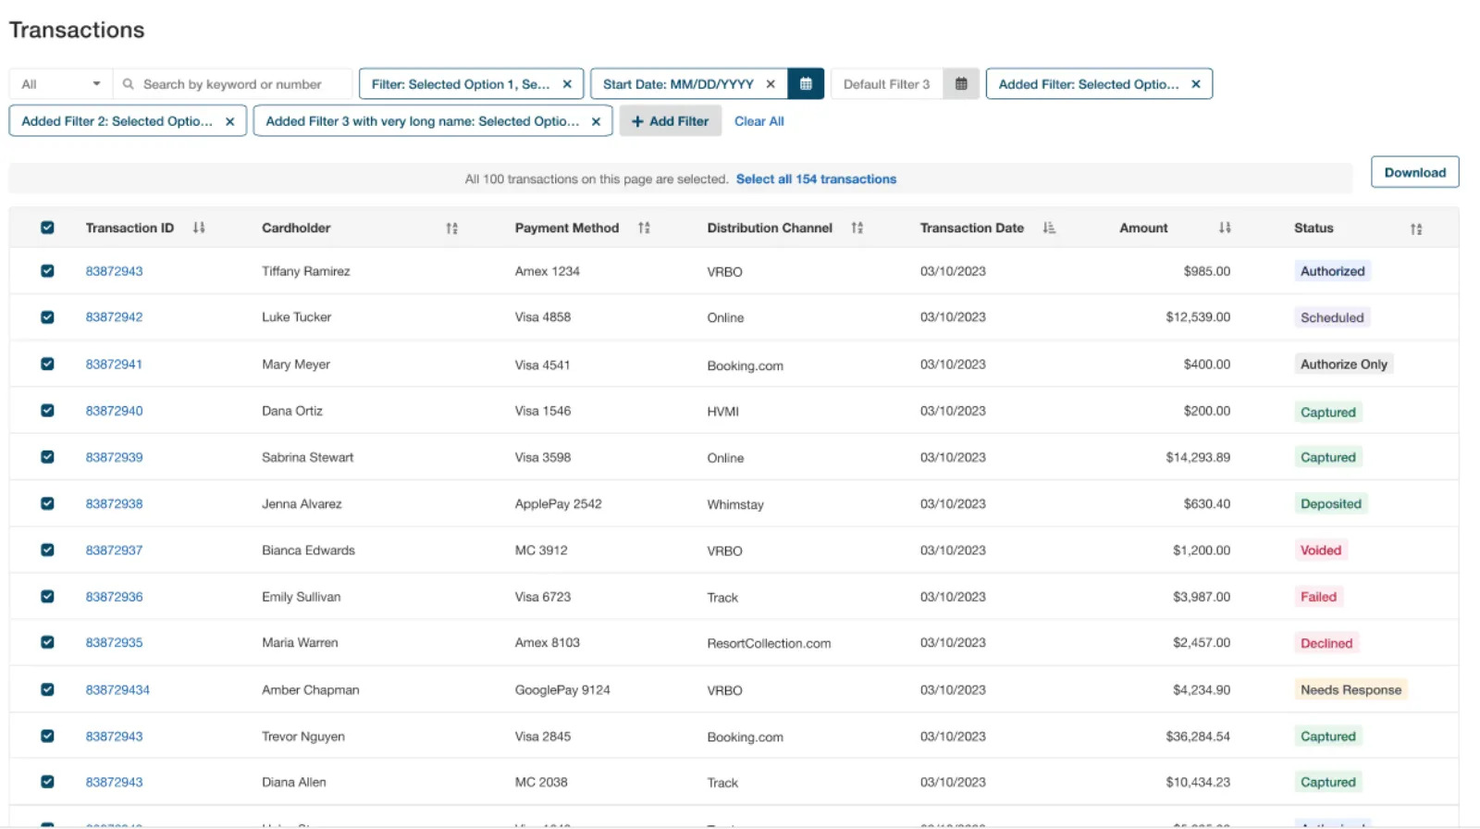
Task: Uncheck the row for Tiffany Ramirez
Action: pyautogui.click(x=47, y=271)
